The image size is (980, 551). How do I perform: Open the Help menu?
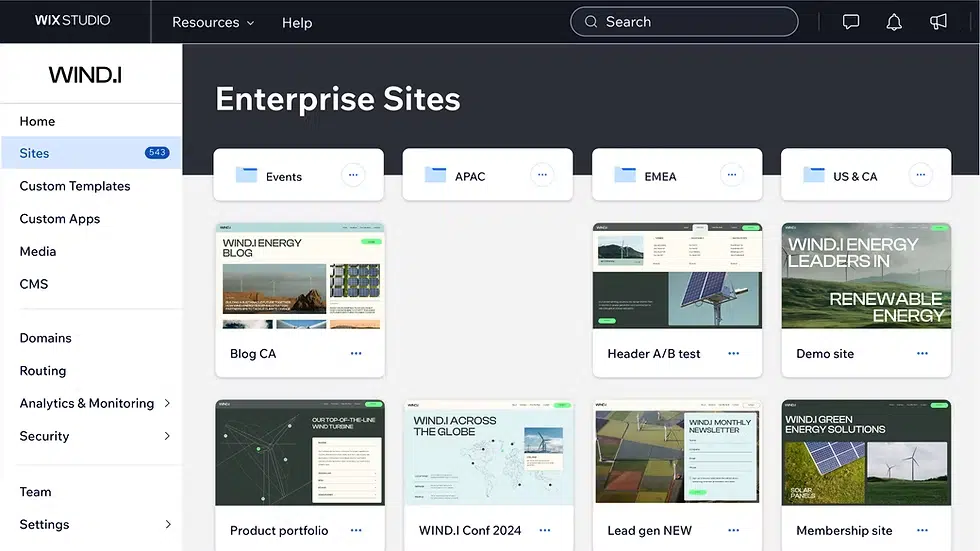coord(297,23)
